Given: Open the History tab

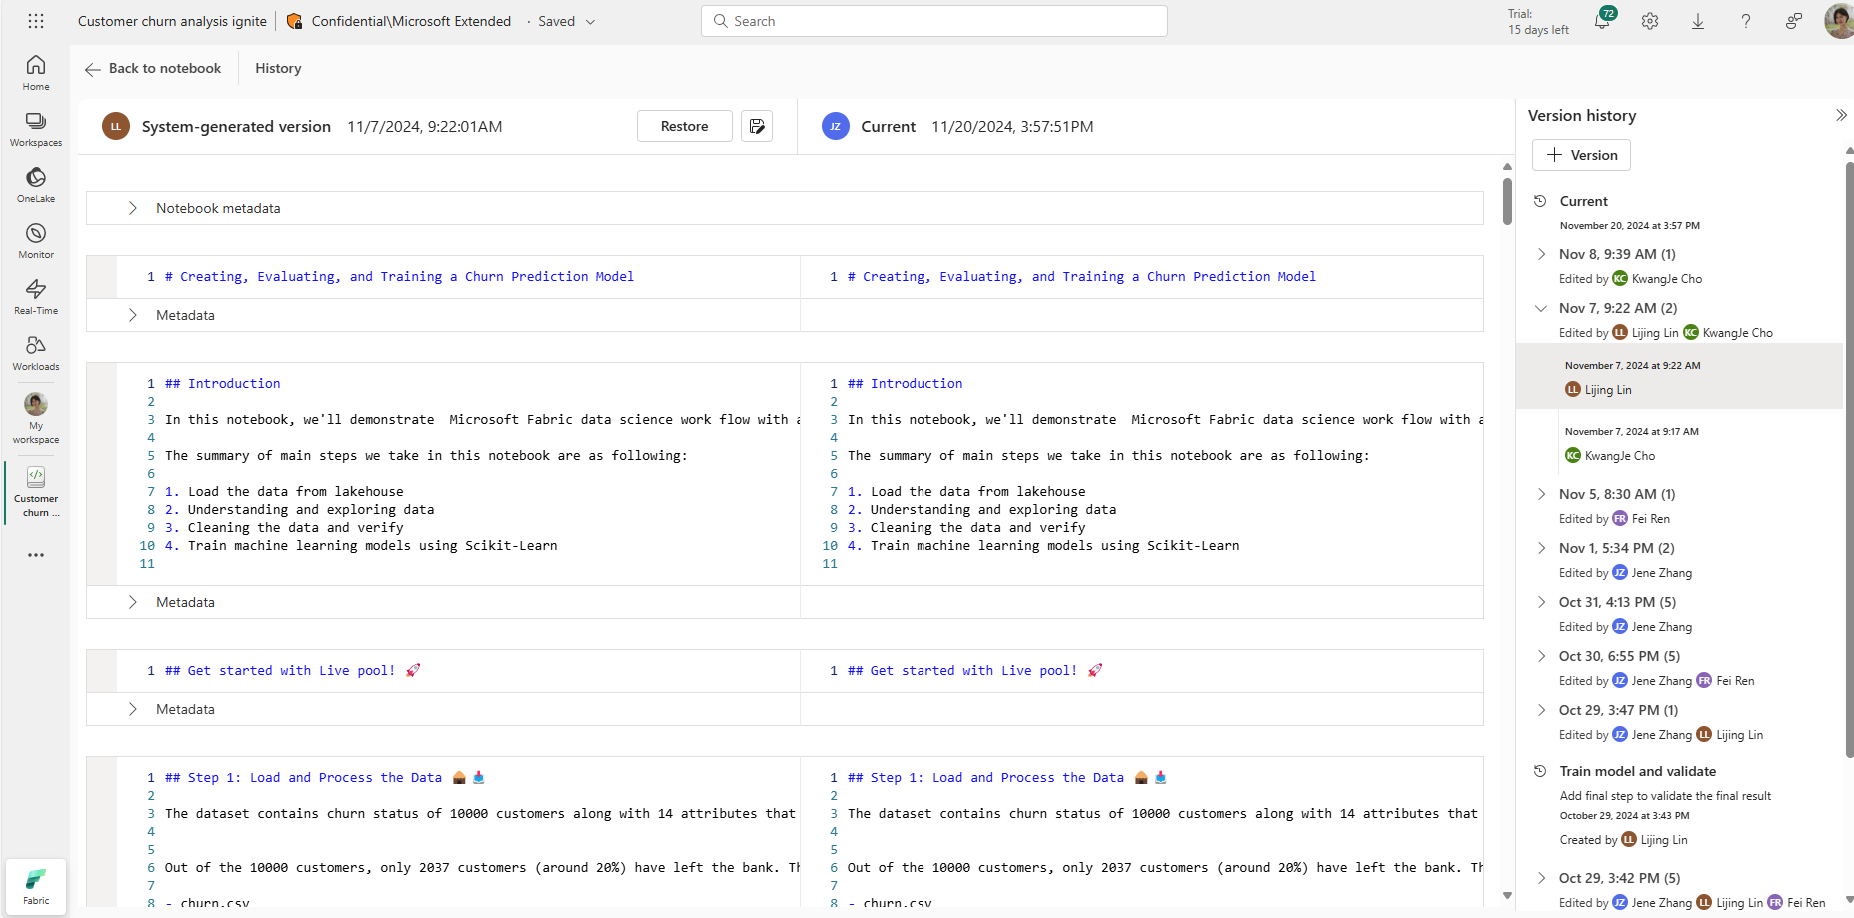Looking at the screenshot, I should [x=278, y=68].
